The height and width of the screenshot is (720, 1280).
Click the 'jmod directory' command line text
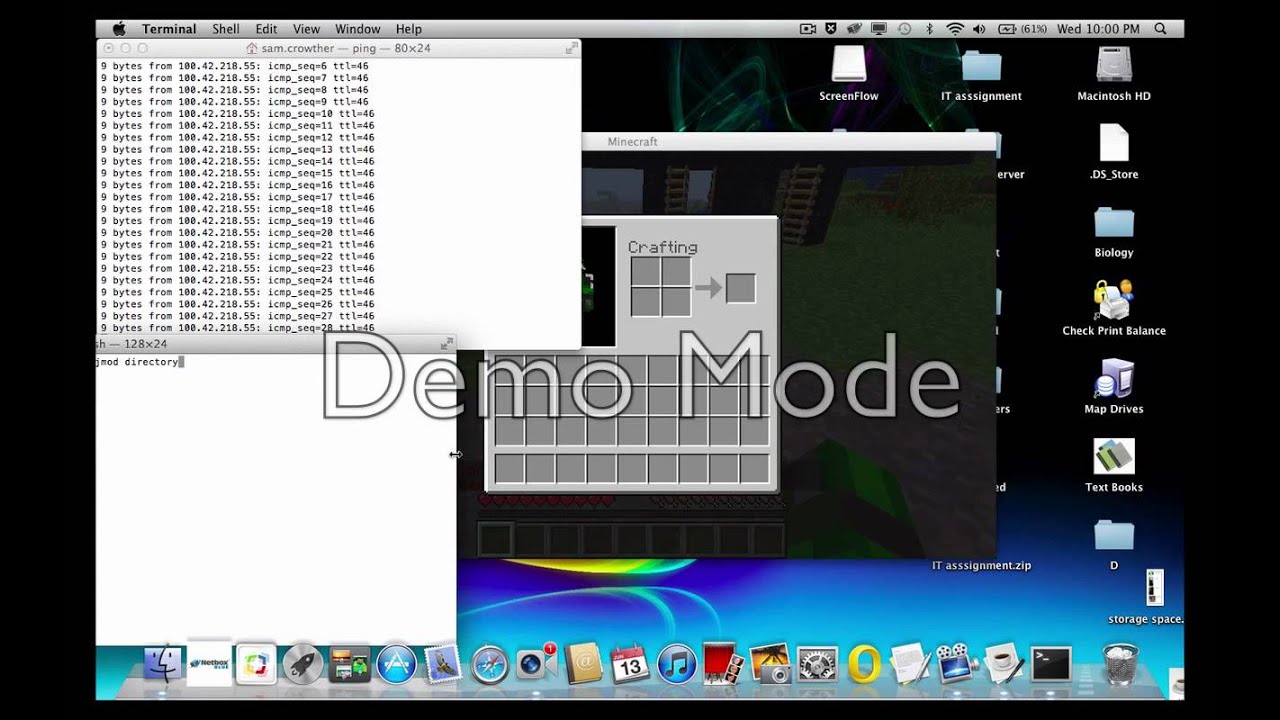pyautogui.click(x=137, y=362)
